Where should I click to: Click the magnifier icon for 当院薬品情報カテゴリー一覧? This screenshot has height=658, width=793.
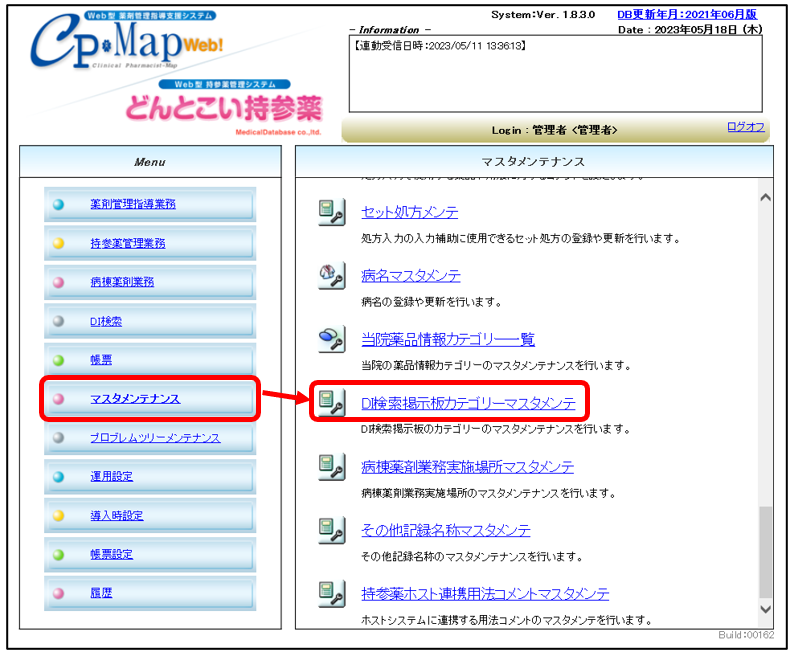point(331,339)
